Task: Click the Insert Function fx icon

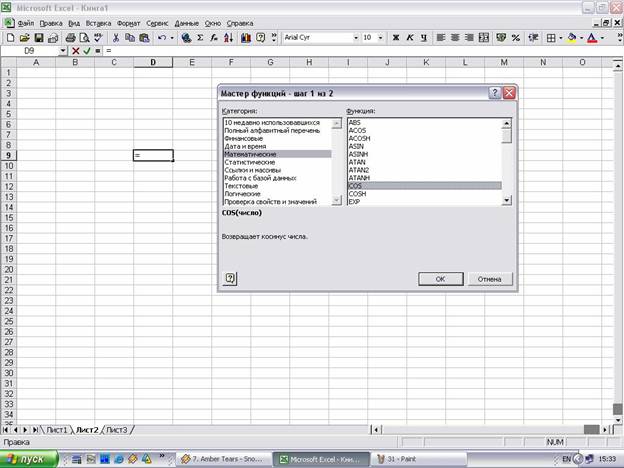Action: coord(214,38)
